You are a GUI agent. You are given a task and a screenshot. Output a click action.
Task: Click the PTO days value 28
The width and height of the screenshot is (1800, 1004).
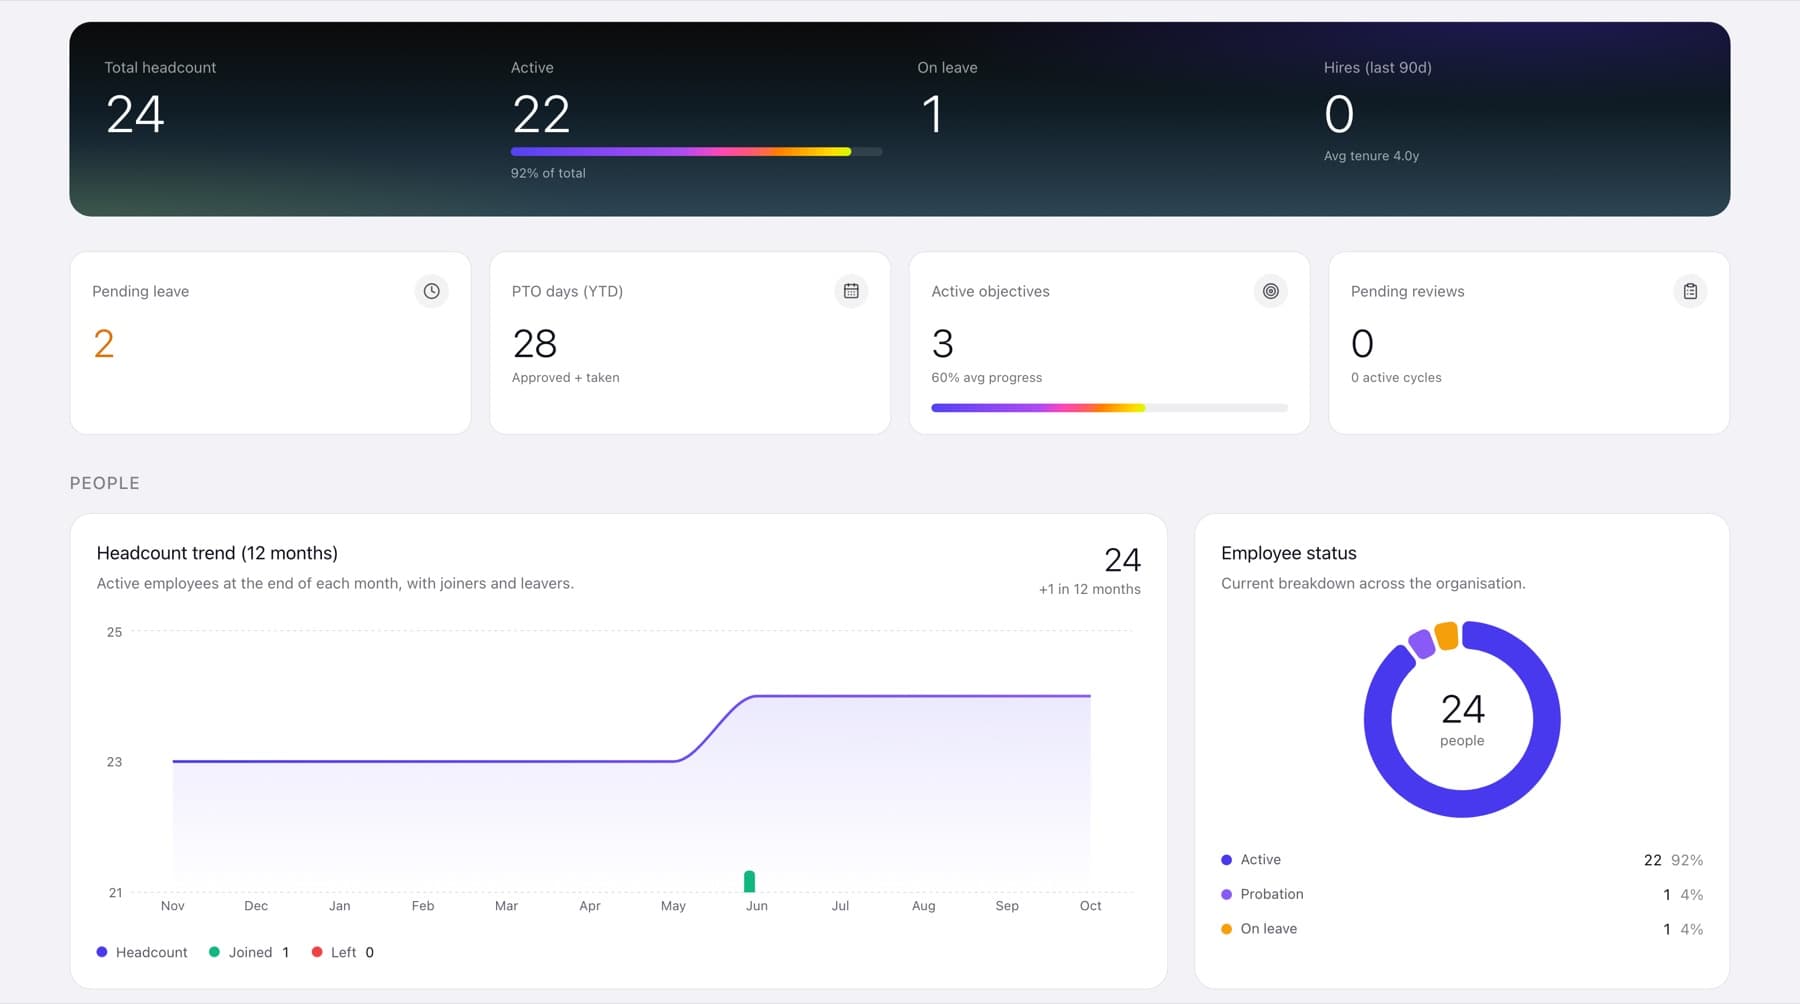535,344
